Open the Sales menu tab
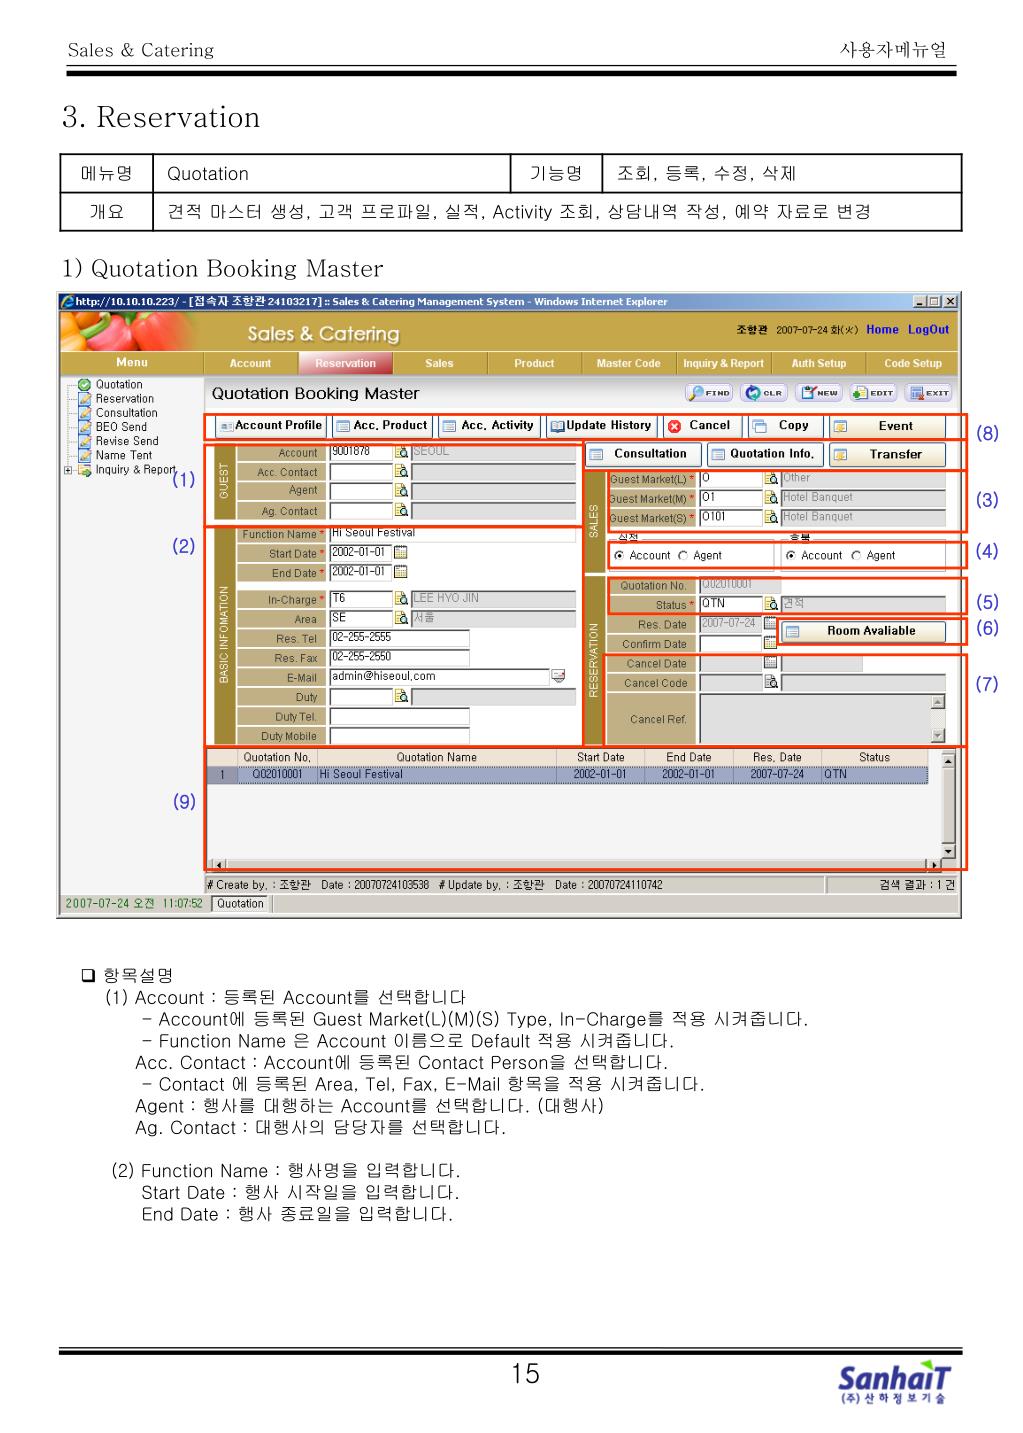This screenshot has width=1023, height=1433. tap(439, 363)
